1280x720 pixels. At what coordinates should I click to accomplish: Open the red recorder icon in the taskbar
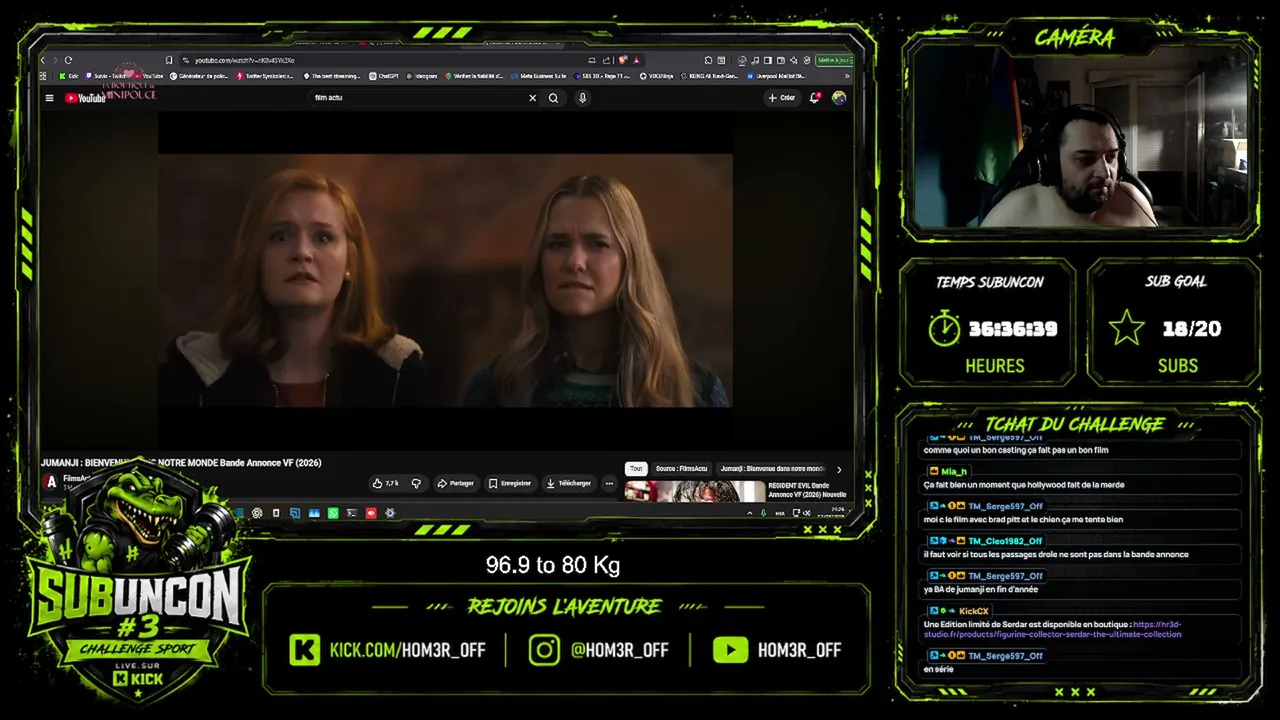pyautogui.click(x=371, y=513)
